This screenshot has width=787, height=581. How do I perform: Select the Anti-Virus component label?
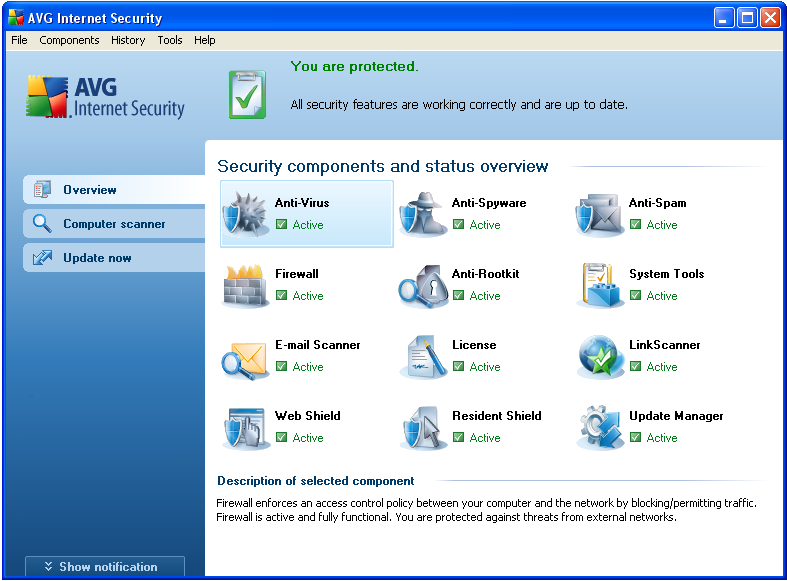(302, 203)
